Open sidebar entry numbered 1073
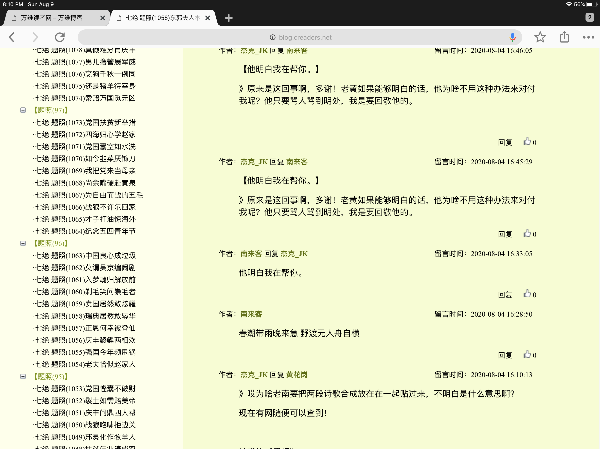Screen dimensions: 600x449 pyautogui.click(x=85, y=122)
